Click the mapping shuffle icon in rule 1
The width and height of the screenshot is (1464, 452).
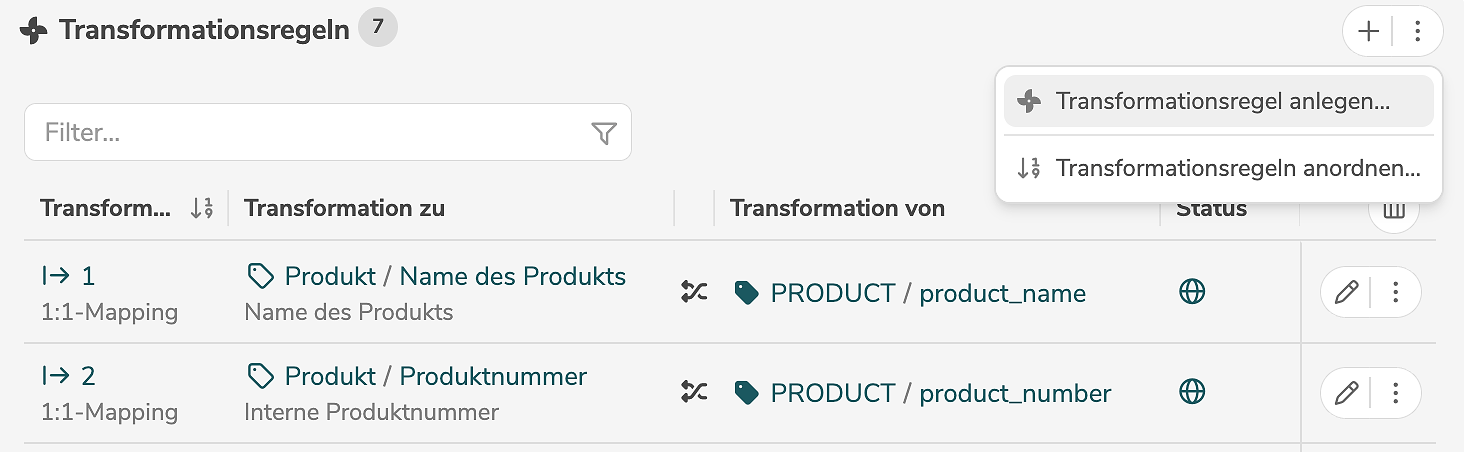694,291
